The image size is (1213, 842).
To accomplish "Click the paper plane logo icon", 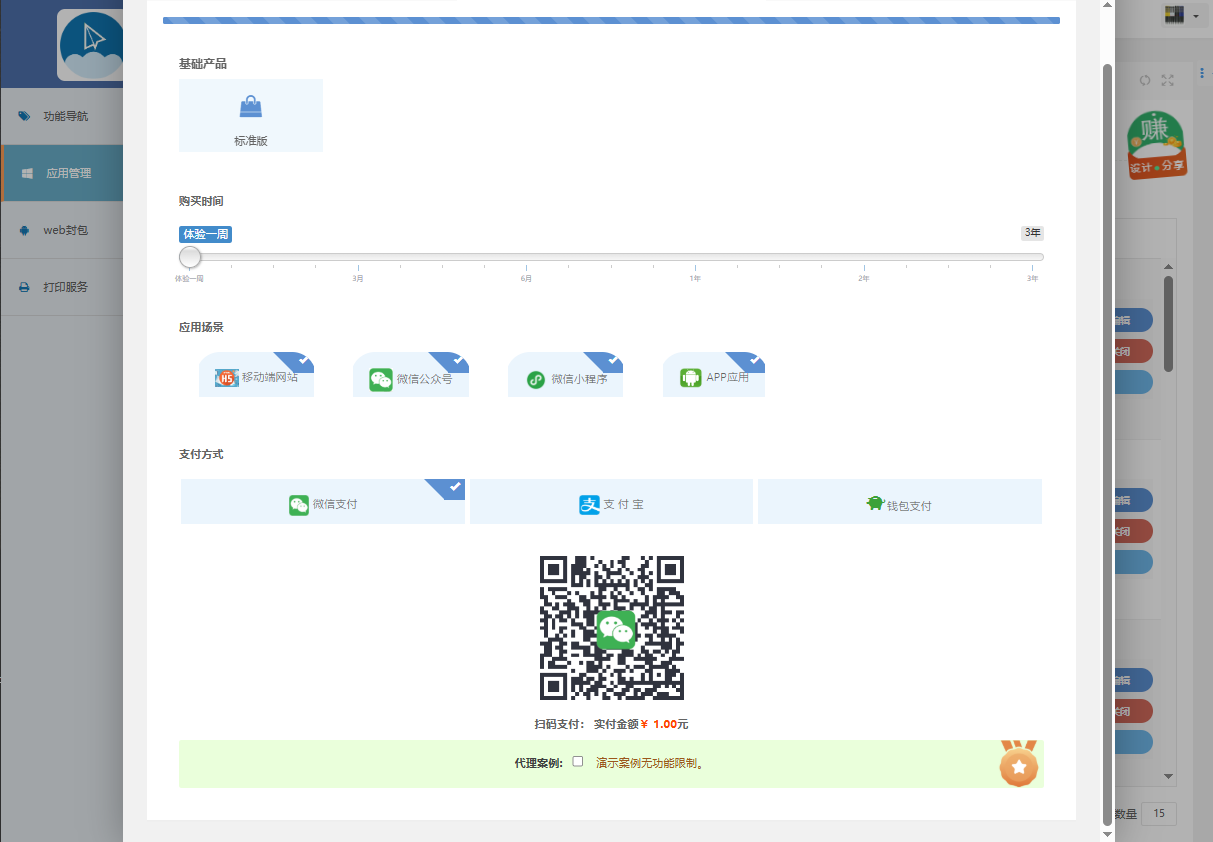I will click(92, 45).
